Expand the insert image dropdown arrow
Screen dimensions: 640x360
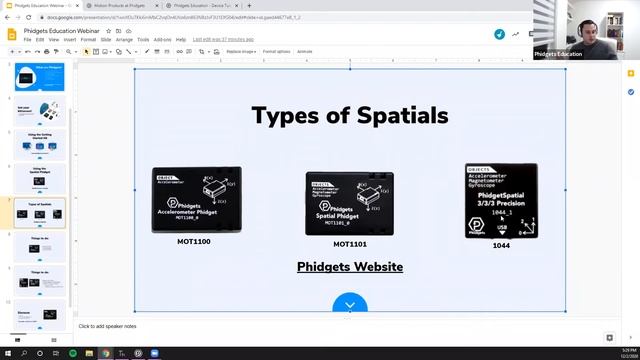tap(111, 52)
